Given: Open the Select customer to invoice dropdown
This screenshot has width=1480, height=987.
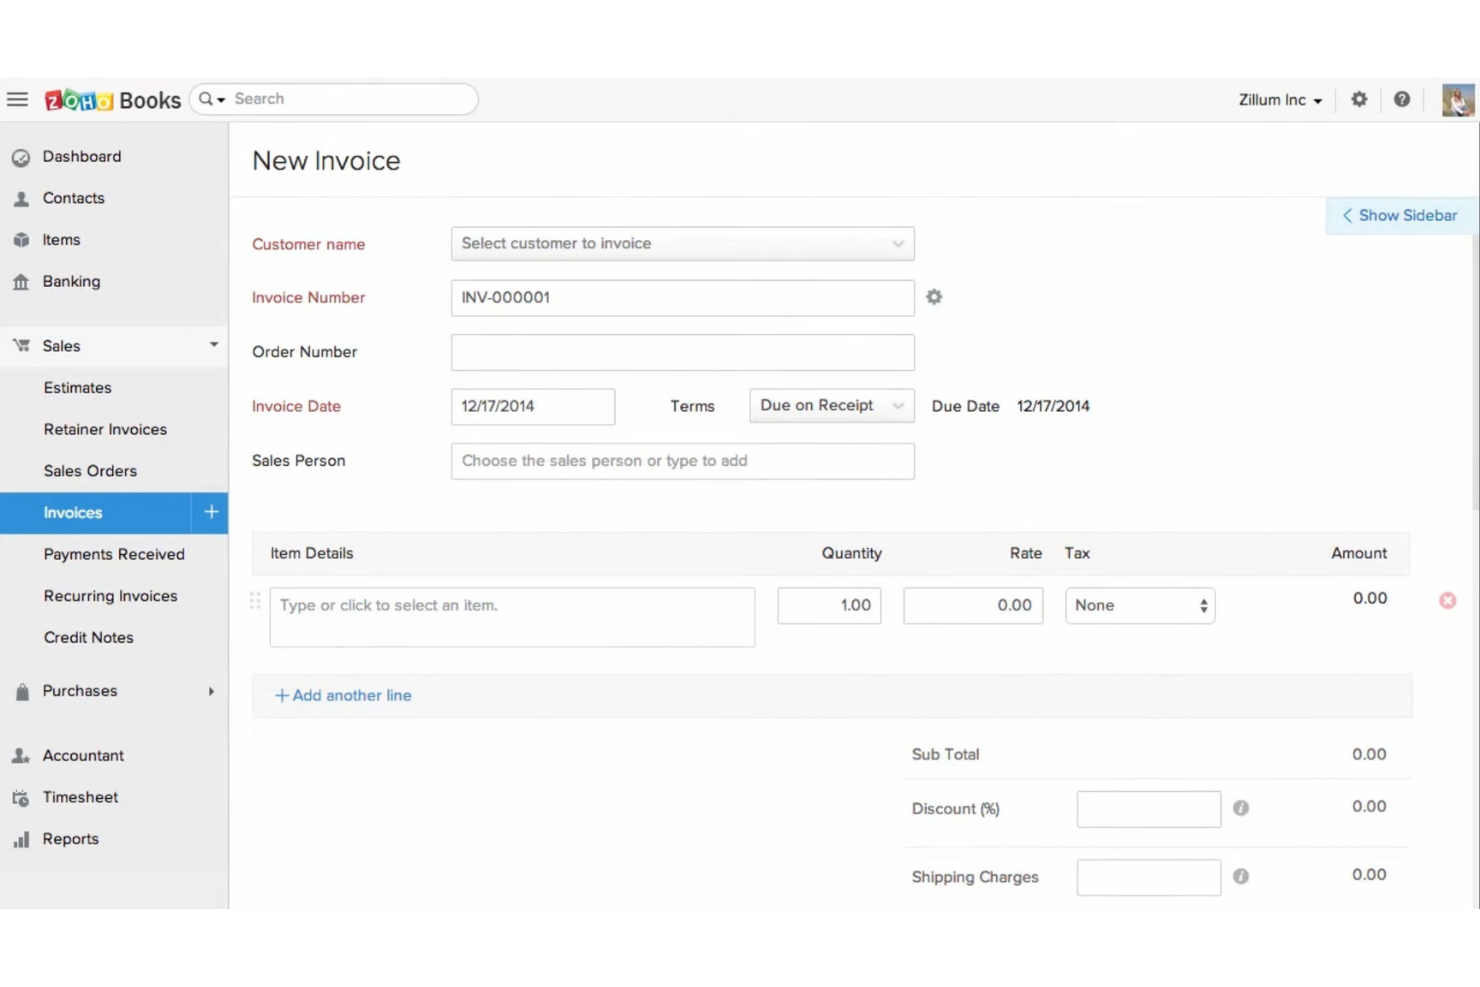Looking at the screenshot, I should click(x=682, y=244).
